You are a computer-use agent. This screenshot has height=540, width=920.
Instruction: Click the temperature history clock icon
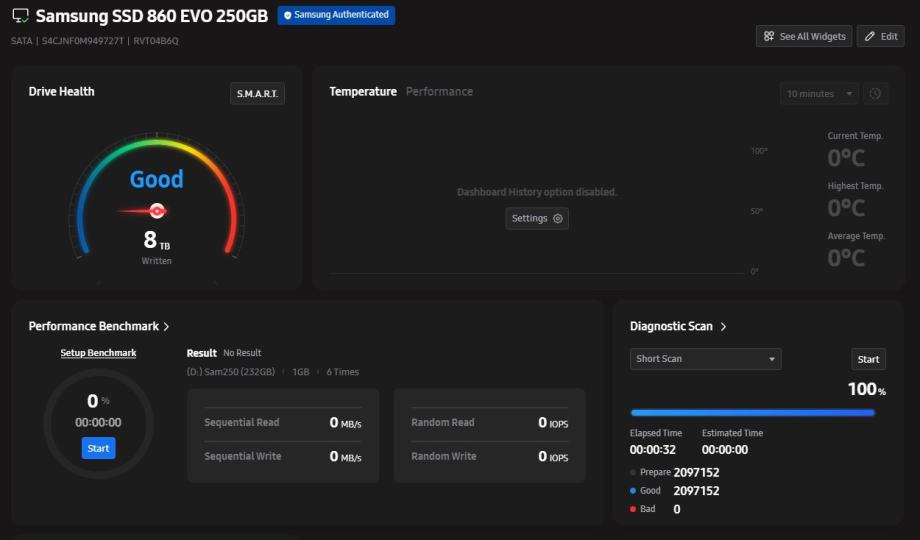(875, 93)
